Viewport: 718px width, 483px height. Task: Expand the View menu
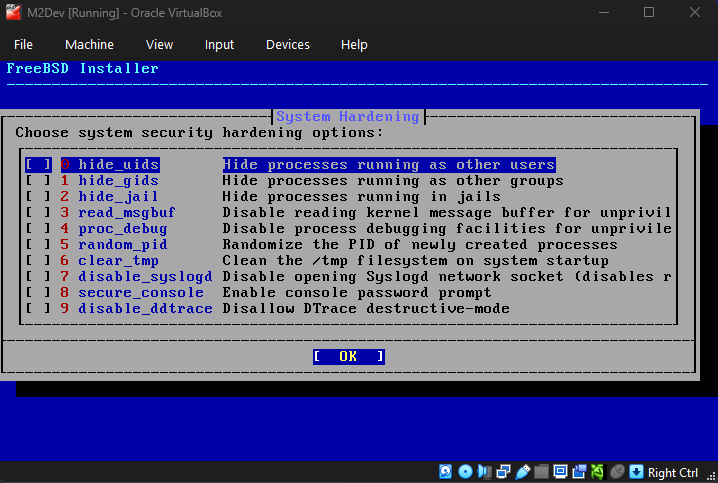coord(159,45)
